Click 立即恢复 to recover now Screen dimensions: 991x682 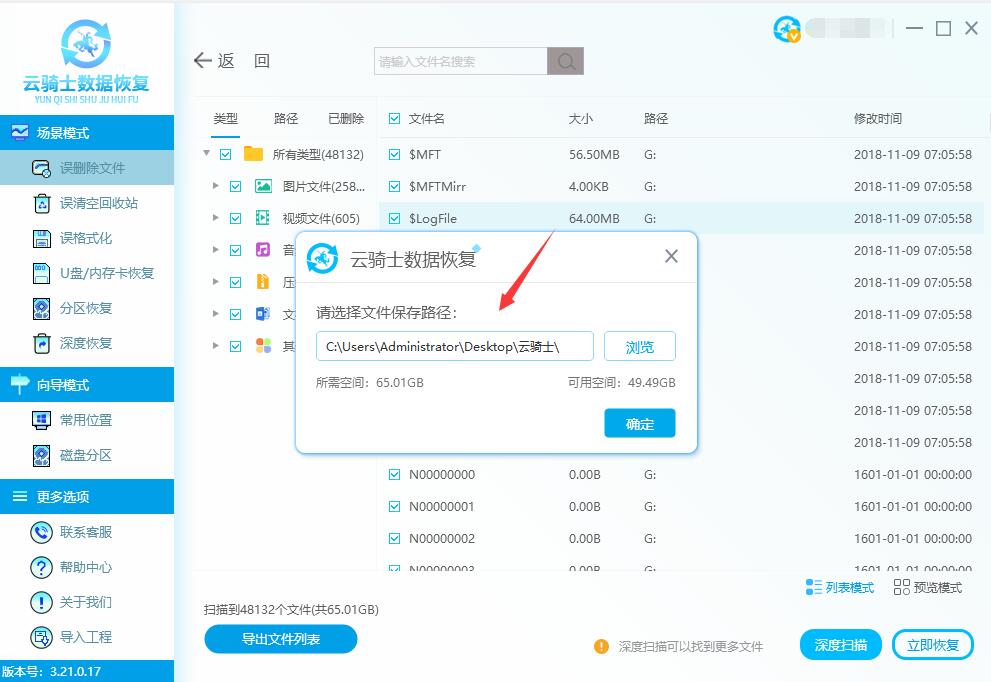coord(933,645)
